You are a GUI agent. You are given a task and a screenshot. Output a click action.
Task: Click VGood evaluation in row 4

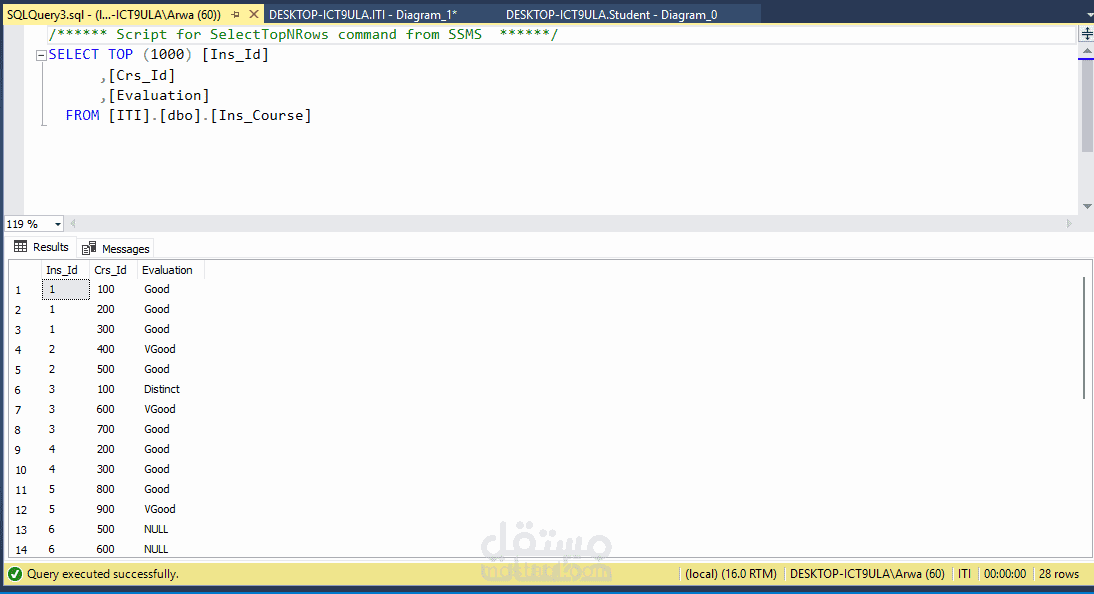[x=160, y=349]
